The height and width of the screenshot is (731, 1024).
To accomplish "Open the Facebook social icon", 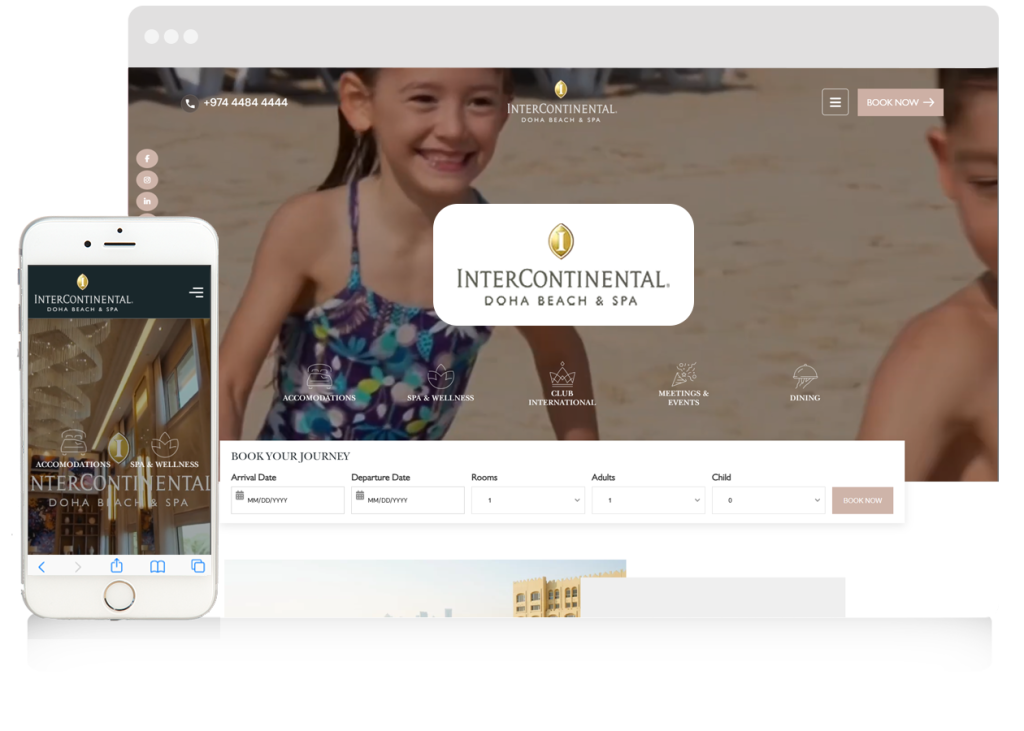I will pos(147,159).
